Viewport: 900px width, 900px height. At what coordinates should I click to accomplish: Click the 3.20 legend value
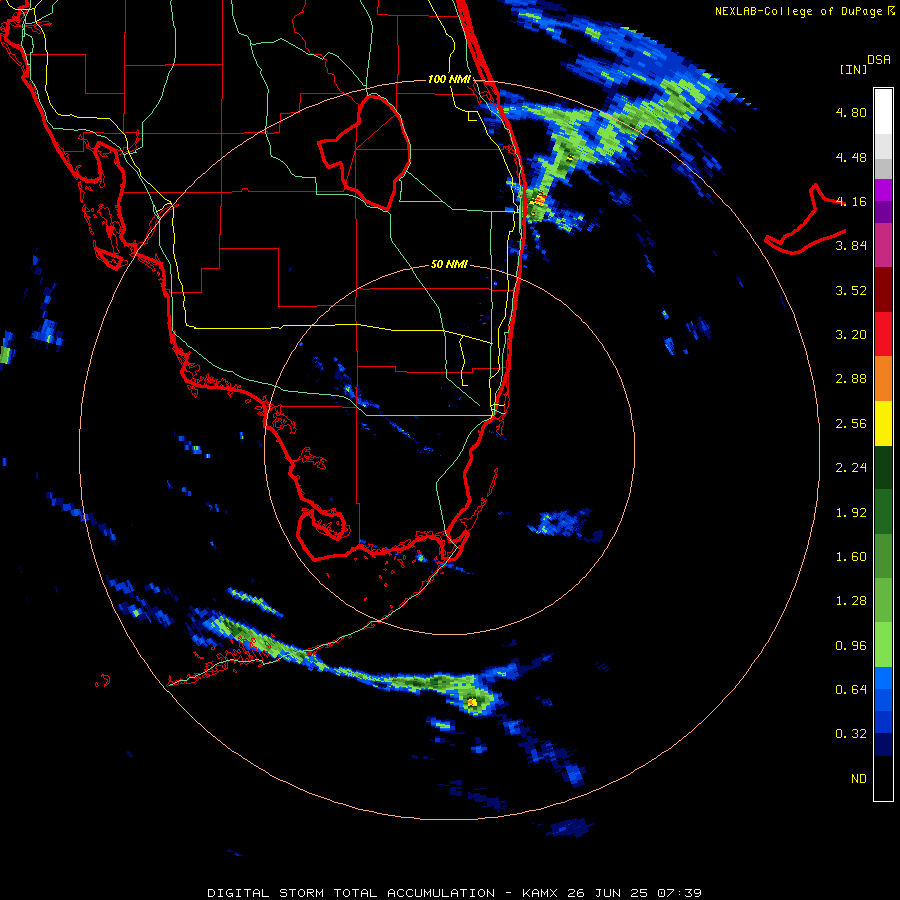851,335
